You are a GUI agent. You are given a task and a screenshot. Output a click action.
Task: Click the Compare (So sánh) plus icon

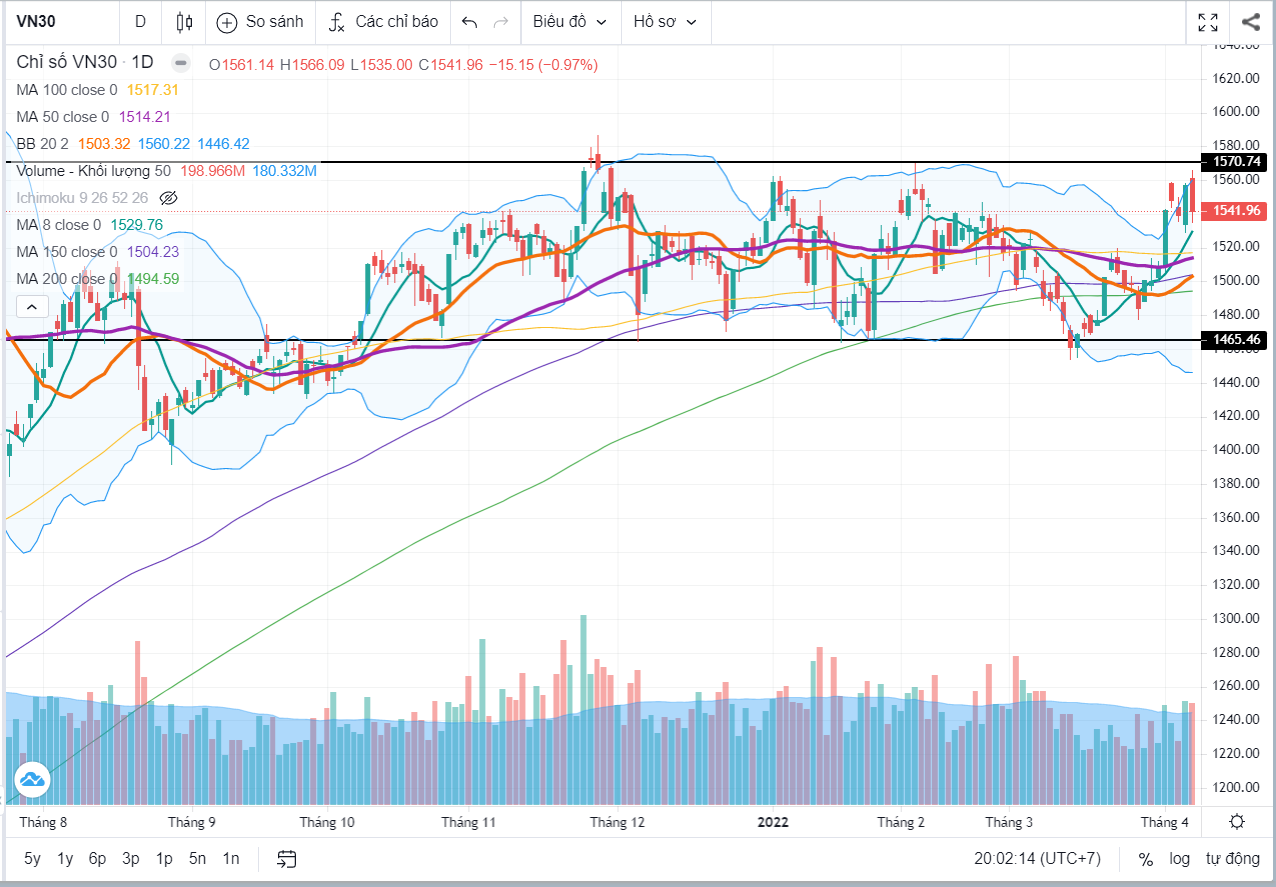227,22
